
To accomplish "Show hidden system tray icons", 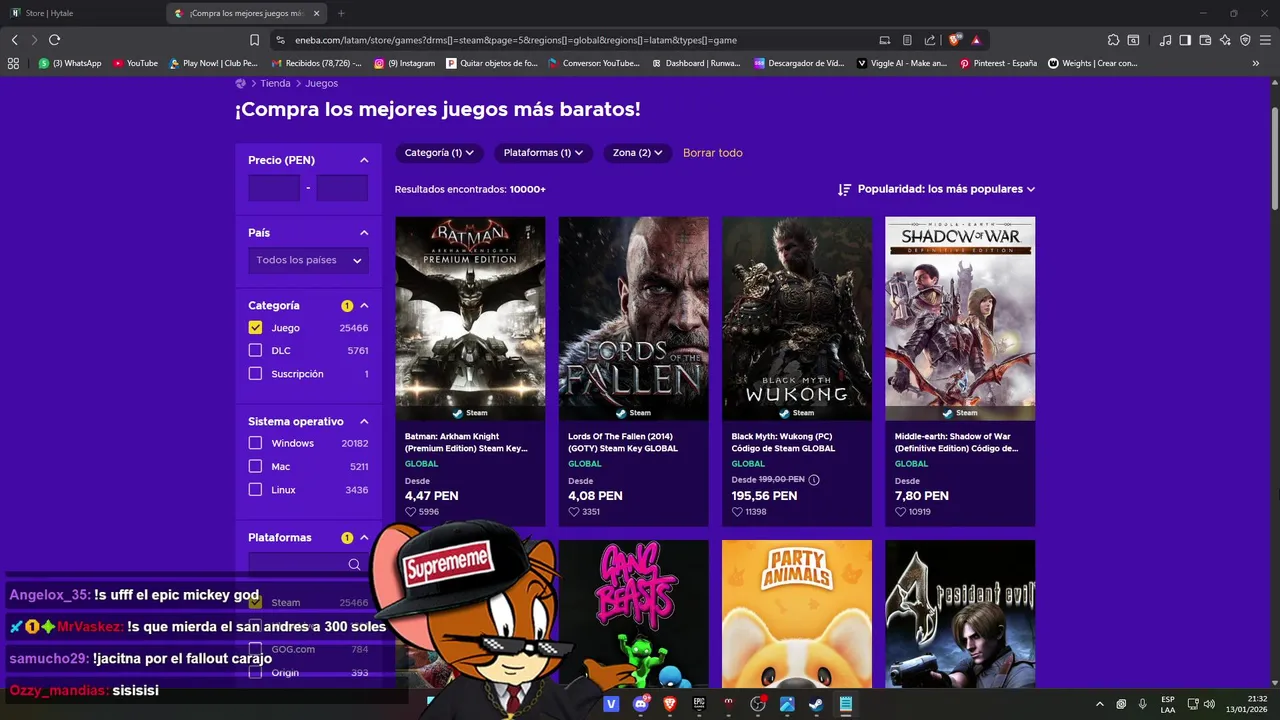I will click(x=1100, y=704).
